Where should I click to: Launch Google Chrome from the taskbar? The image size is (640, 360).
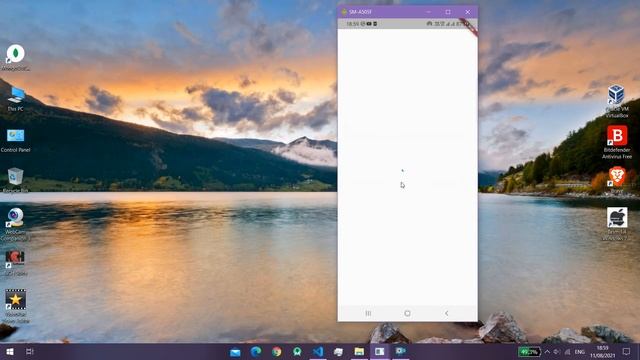(x=277, y=351)
